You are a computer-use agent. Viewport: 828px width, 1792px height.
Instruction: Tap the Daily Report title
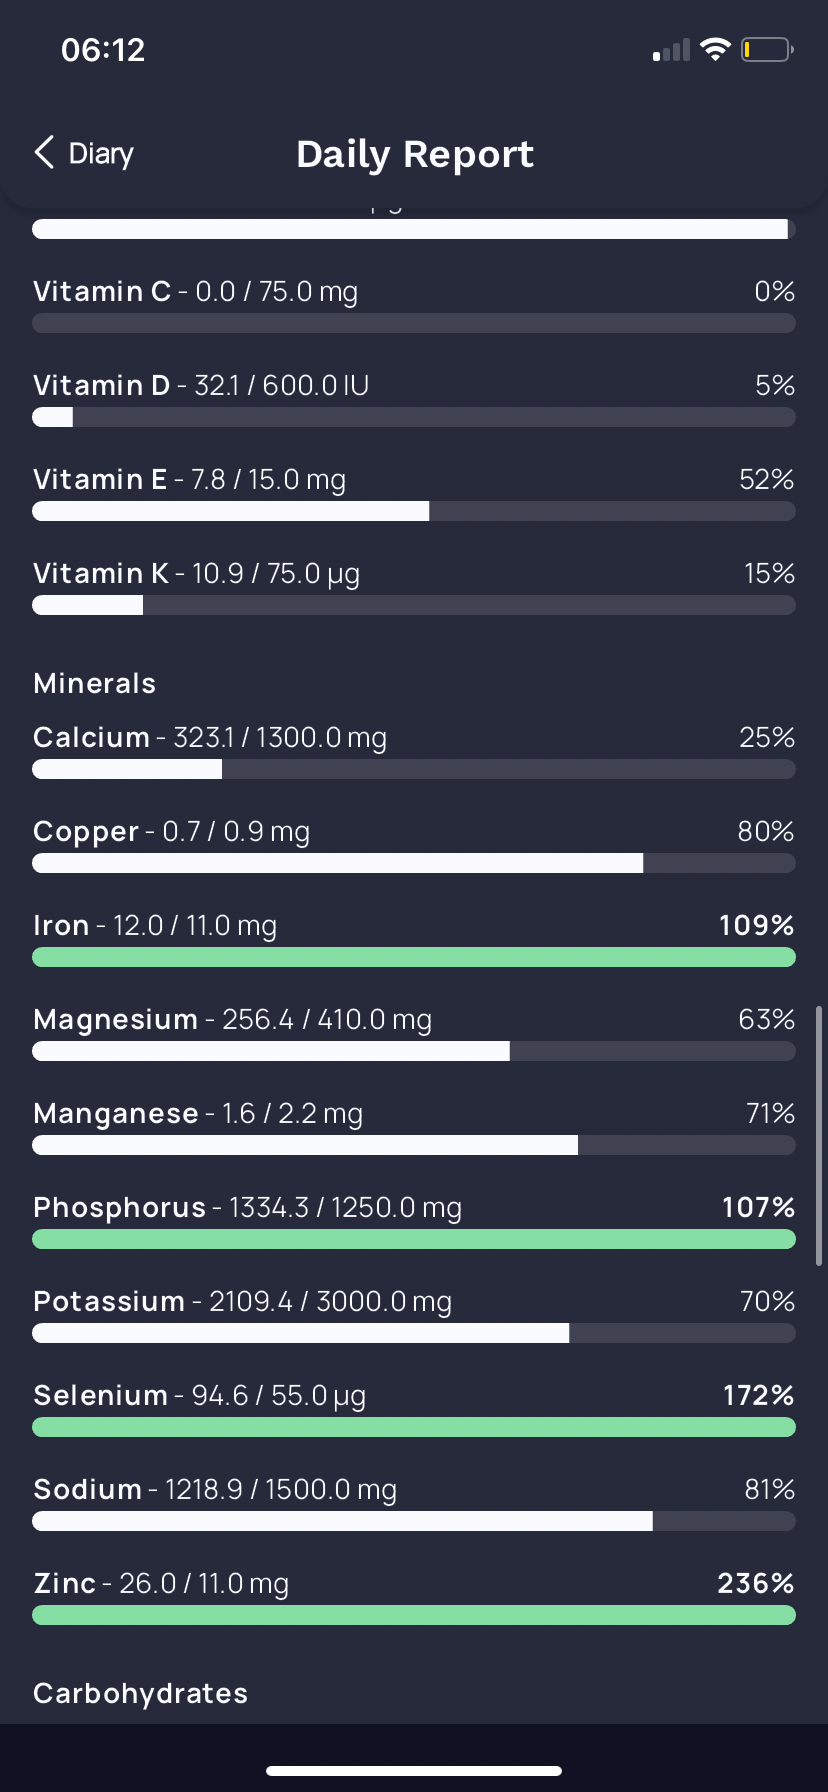click(415, 154)
